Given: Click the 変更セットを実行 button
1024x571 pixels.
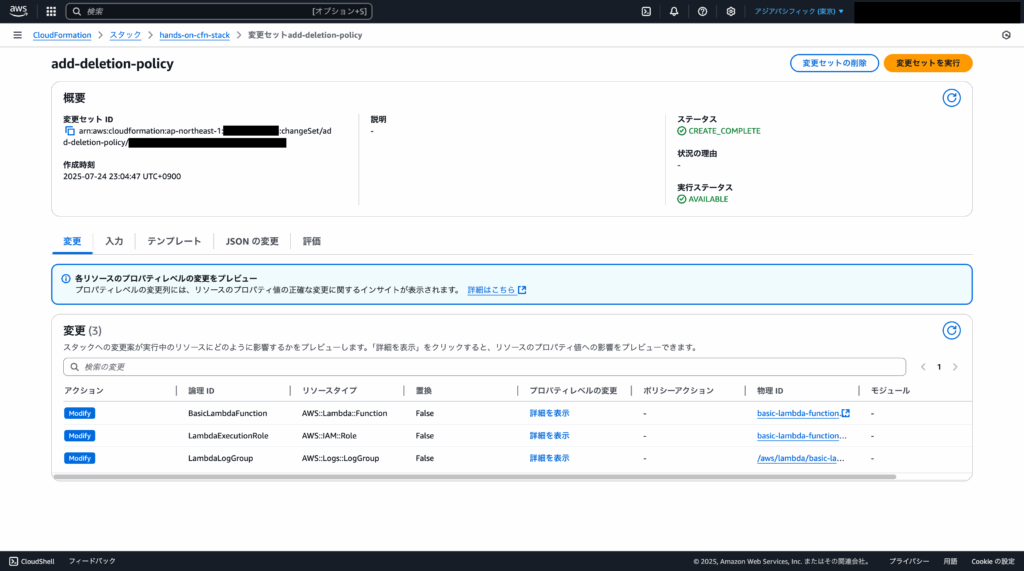Looking at the screenshot, I should (x=927, y=63).
